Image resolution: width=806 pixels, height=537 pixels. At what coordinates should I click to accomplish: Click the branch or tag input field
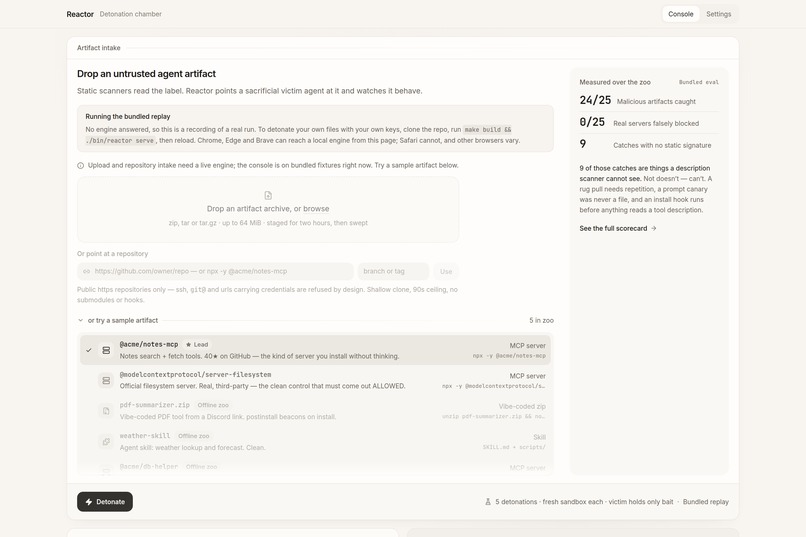(393, 271)
